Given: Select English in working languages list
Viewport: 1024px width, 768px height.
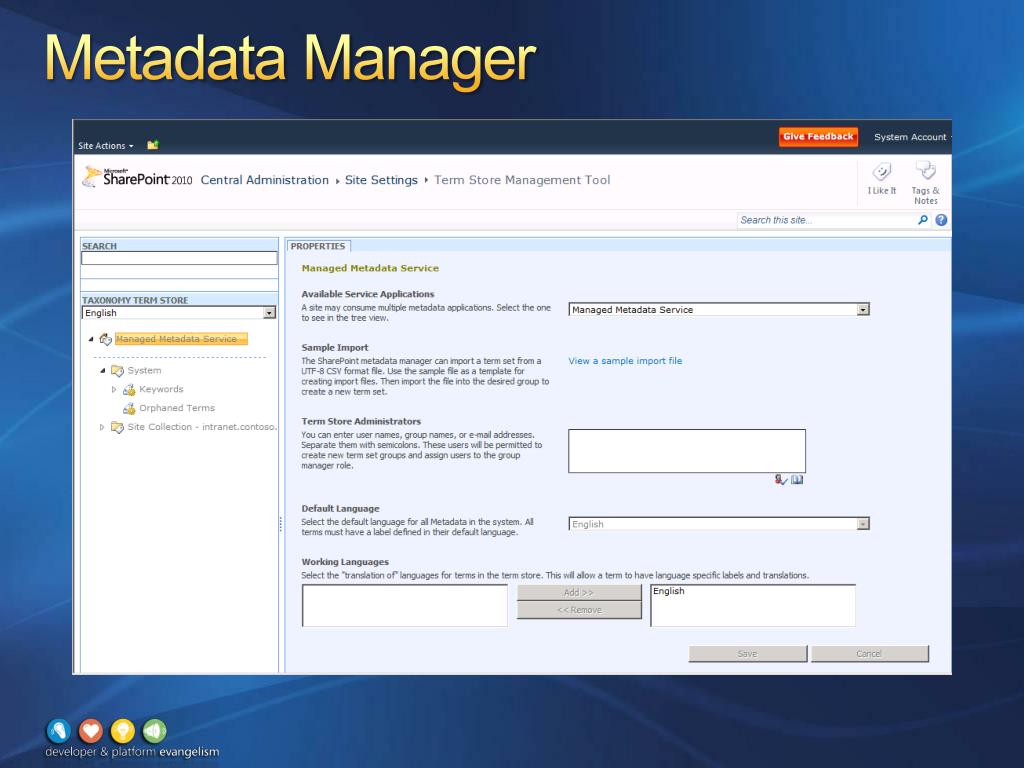Looking at the screenshot, I should (x=669, y=591).
